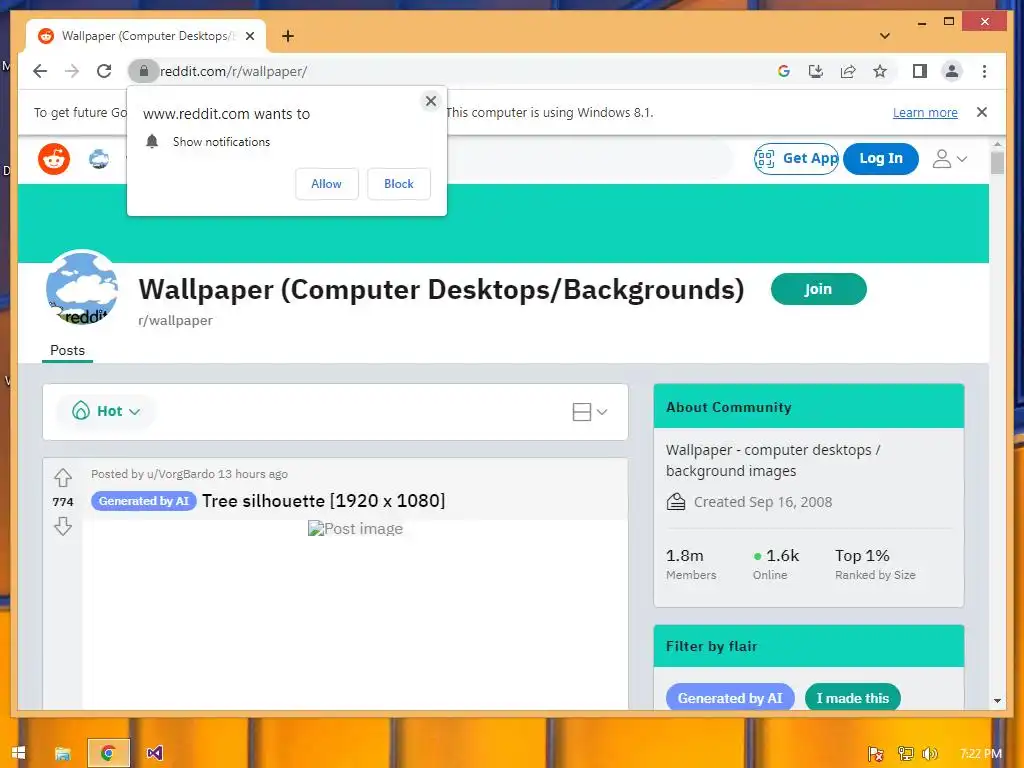Click the install app icon in the address bar
Screen dimensions: 1024x768
coord(816,71)
